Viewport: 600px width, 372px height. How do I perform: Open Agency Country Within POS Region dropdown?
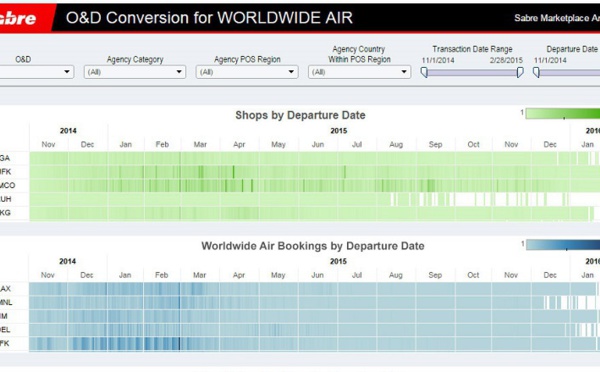pos(359,72)
